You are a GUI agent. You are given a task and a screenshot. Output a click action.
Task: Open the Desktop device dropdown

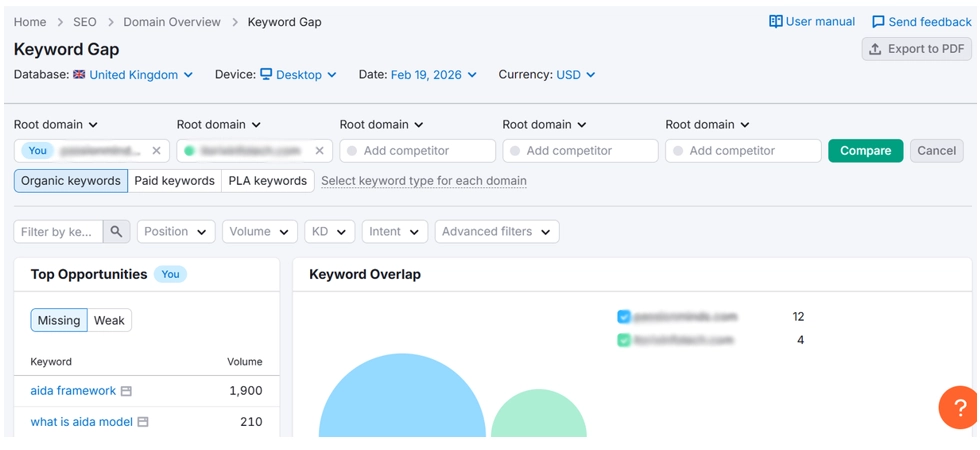pos(306,75)
